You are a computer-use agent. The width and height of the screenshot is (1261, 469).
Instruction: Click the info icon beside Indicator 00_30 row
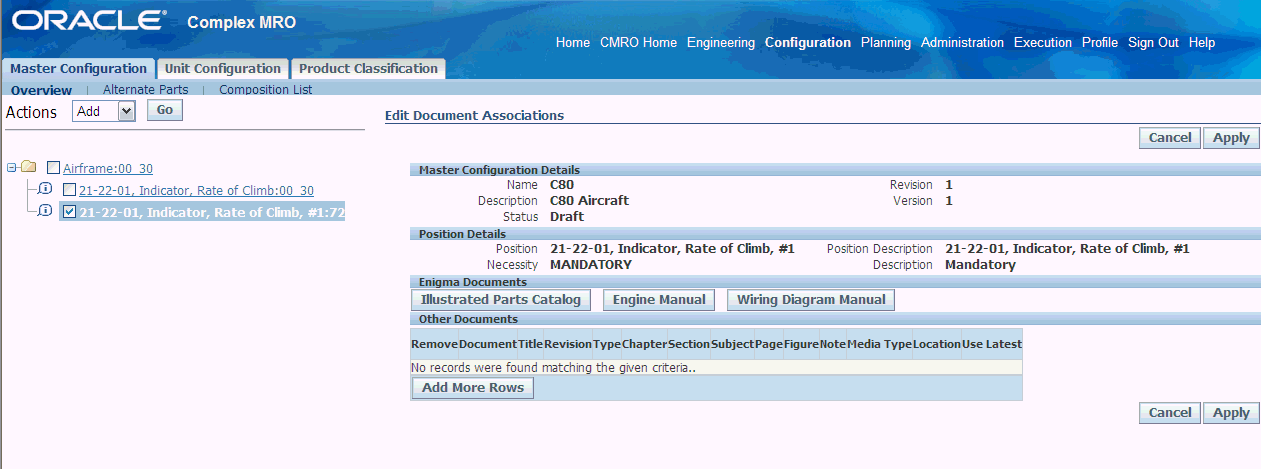45,189
